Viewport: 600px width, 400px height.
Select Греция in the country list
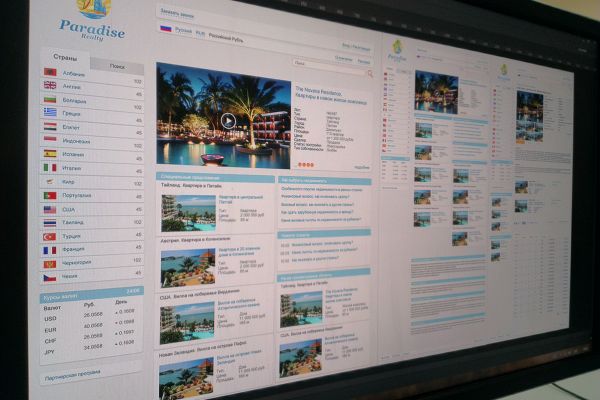(x=72, y=114)
